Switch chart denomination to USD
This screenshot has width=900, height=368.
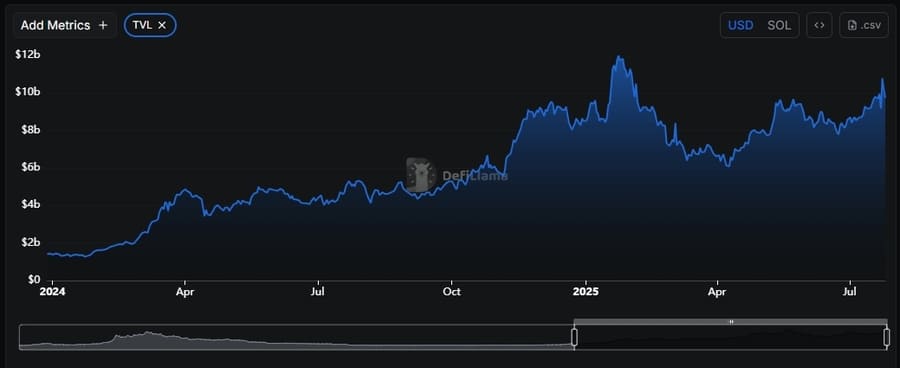[x=740, y=25]
